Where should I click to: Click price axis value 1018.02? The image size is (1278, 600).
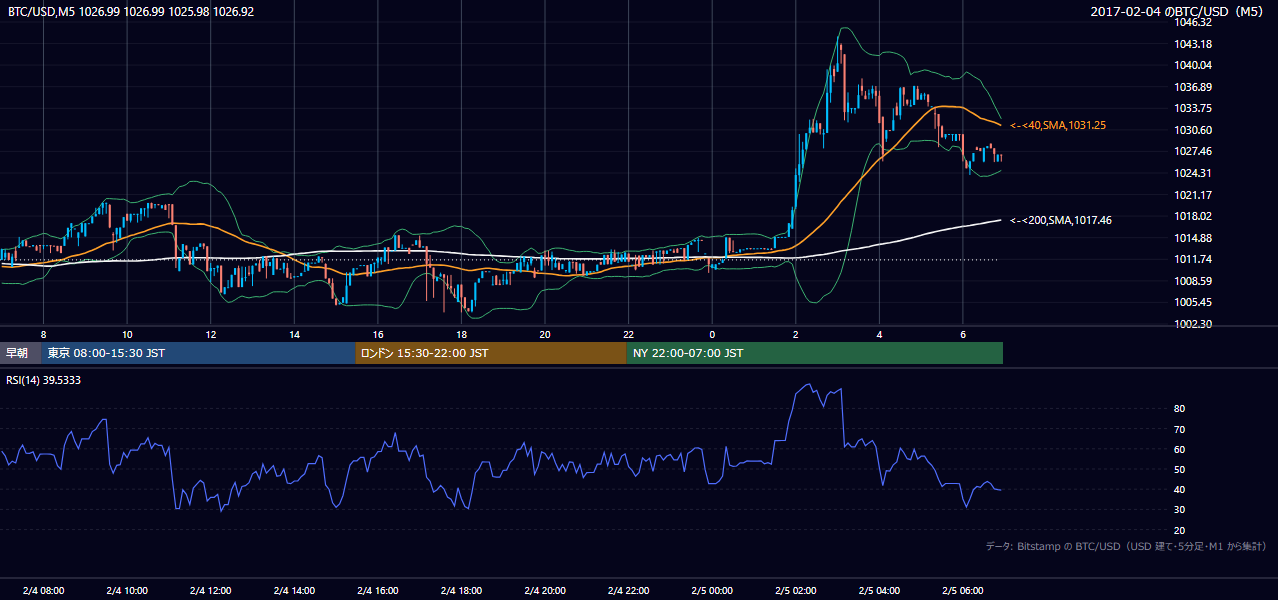(1194, 216)
